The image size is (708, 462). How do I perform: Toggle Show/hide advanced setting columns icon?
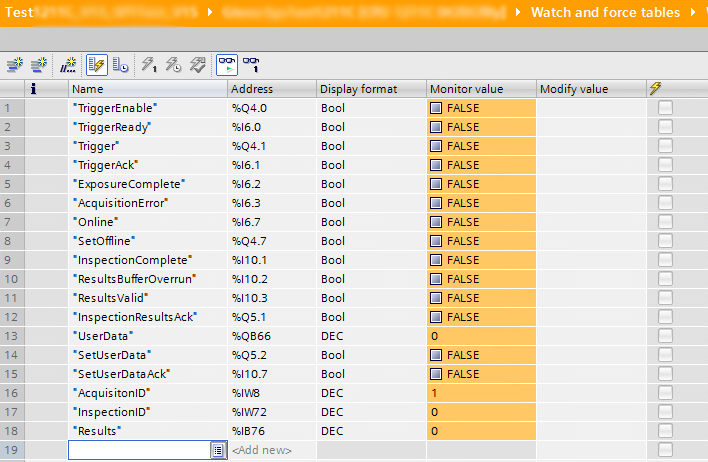pos(120,63)
